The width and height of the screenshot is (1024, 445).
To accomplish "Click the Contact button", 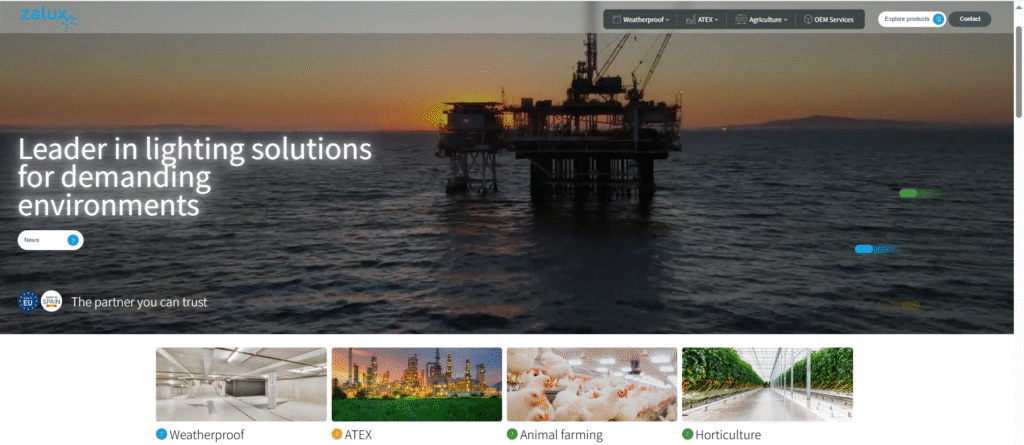I will pyautogui.click(x=970, y=19).
